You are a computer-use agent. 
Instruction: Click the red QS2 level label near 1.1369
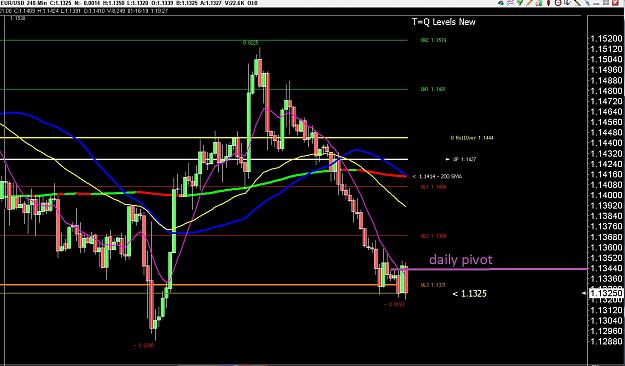pyautogui.click(x=433, y=236)
